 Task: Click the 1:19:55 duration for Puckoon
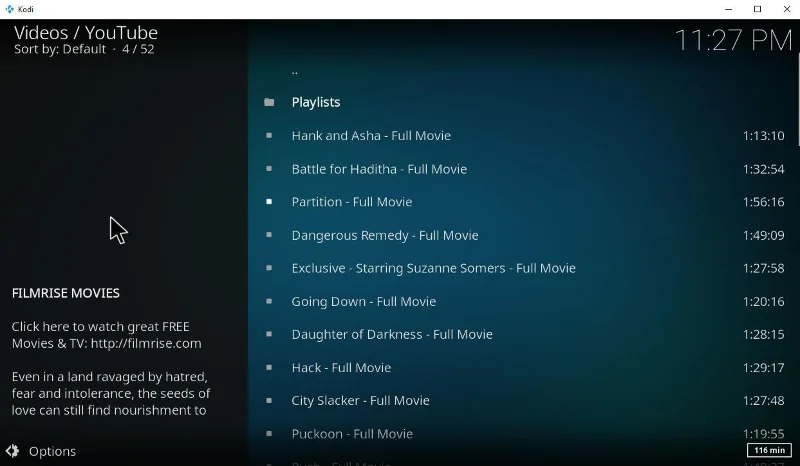(763, 434)
